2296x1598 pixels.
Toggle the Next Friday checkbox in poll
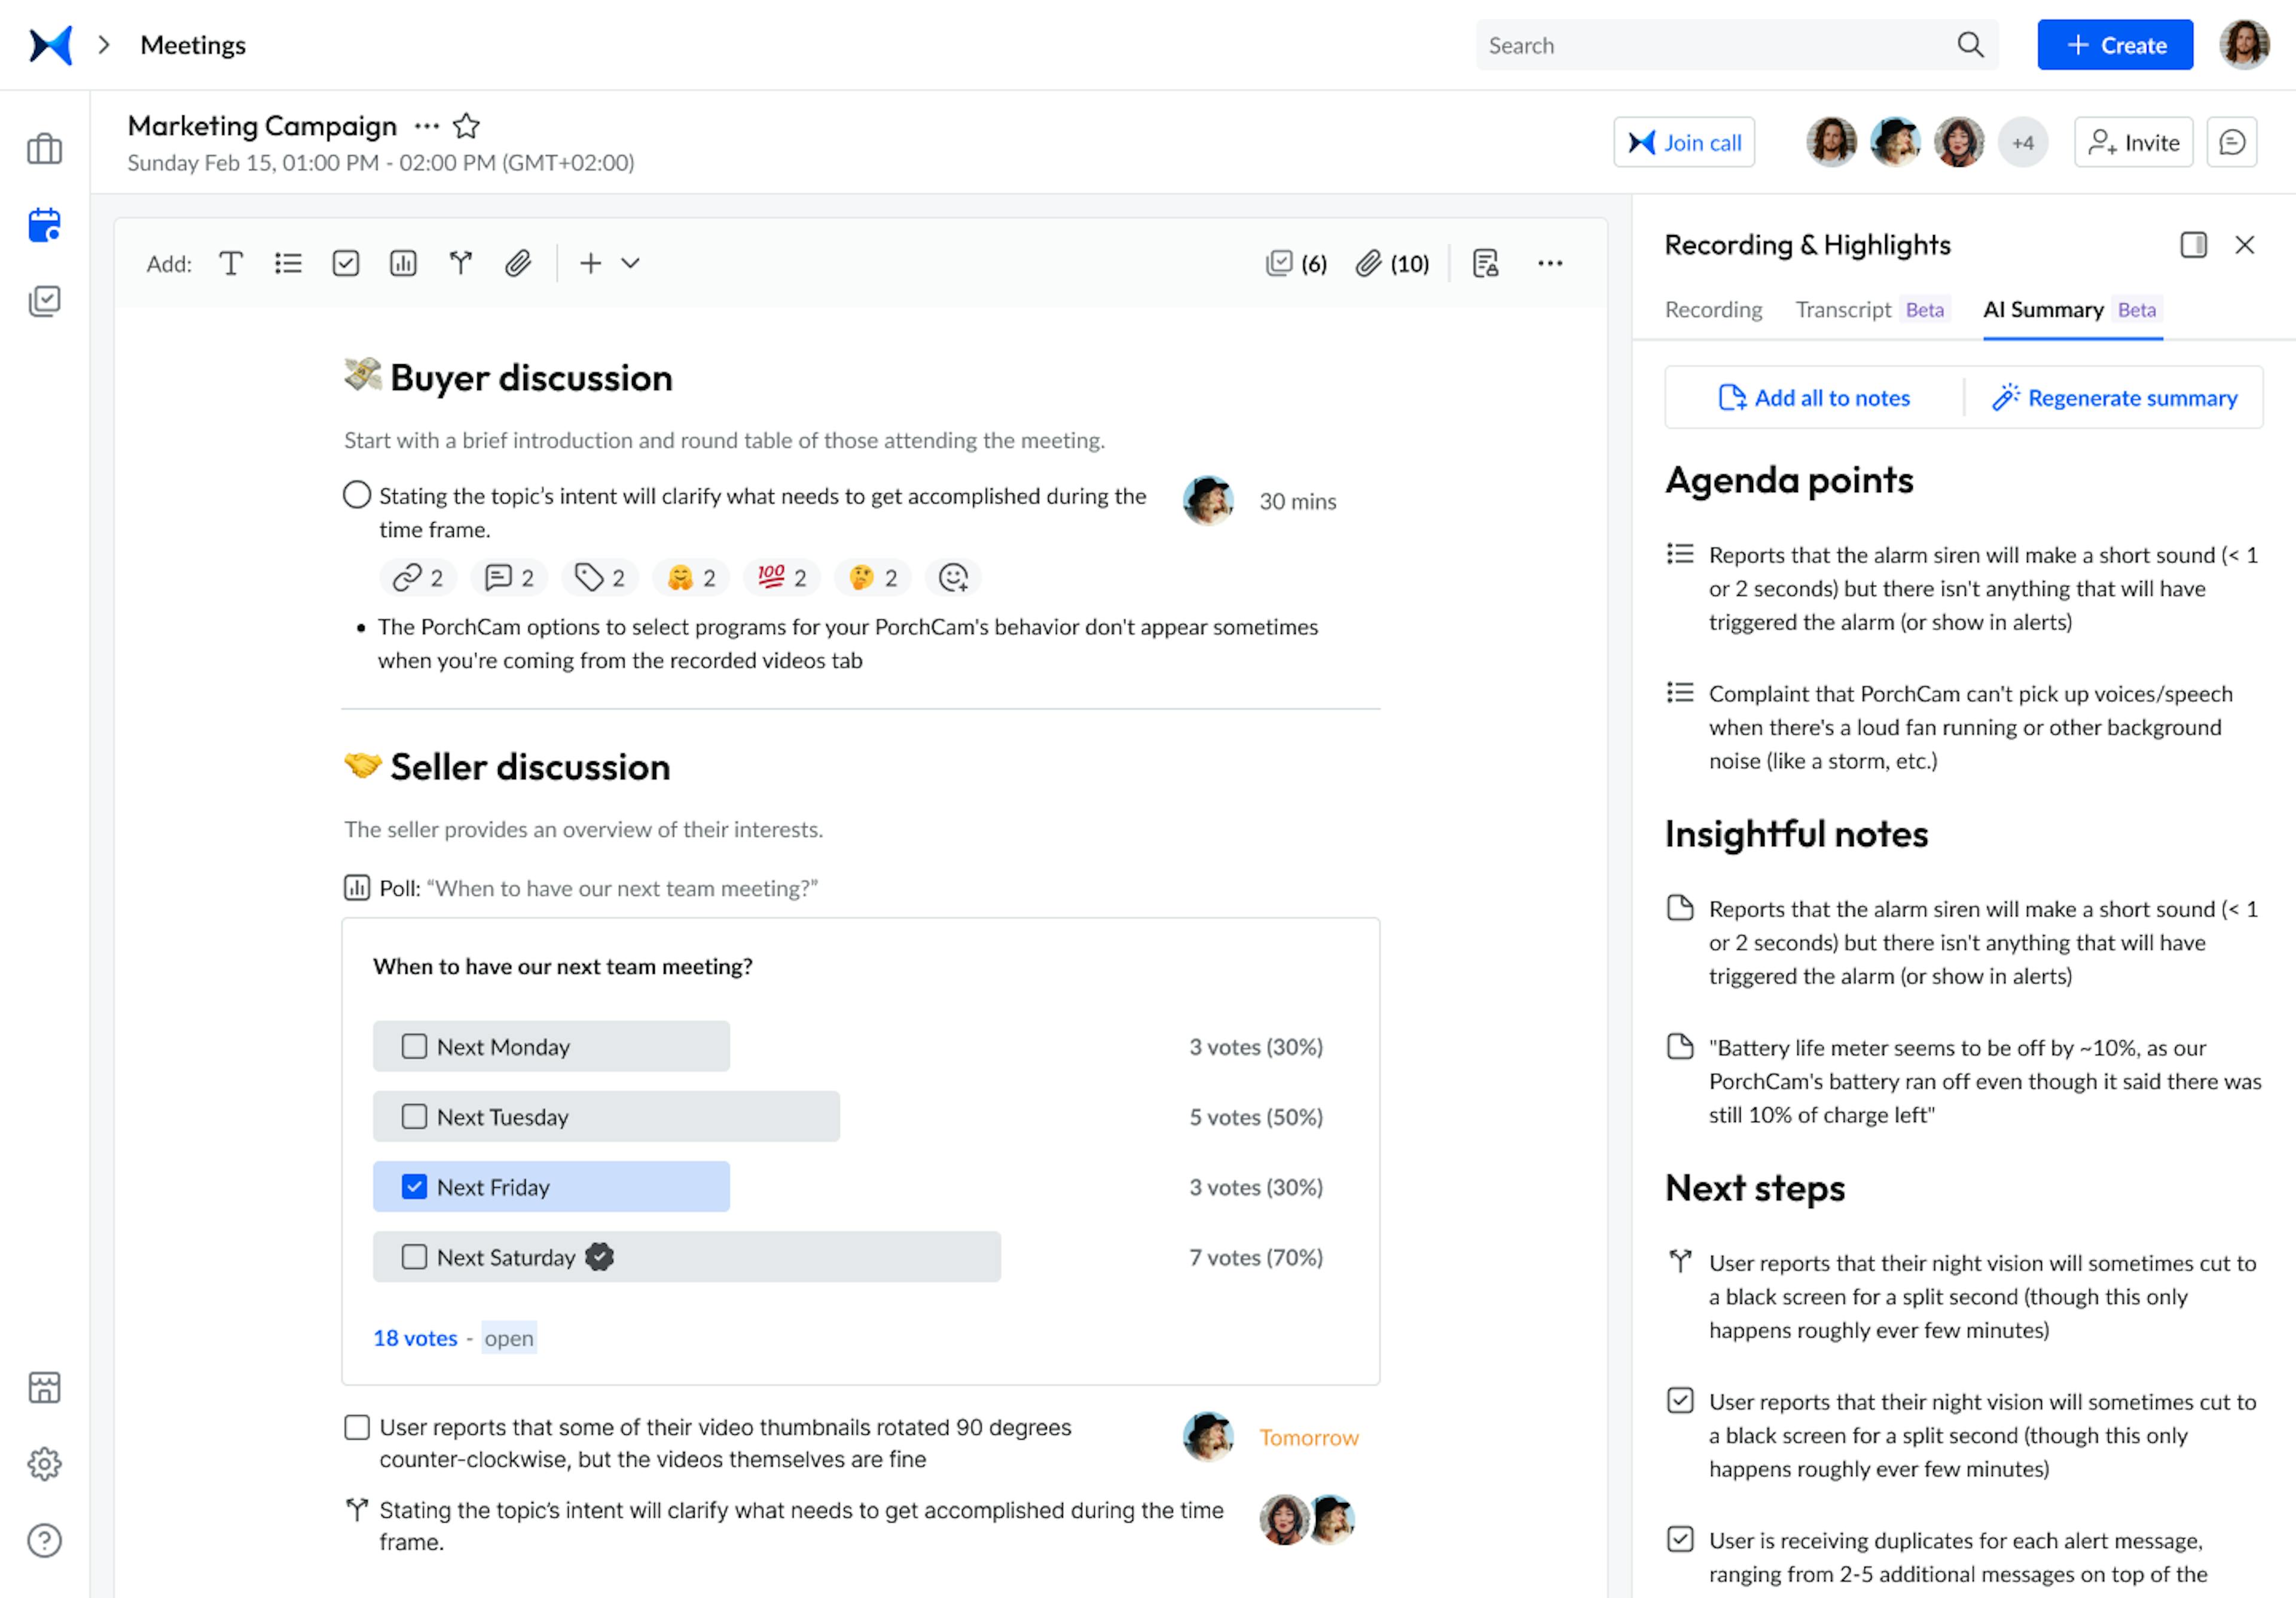(x=414, y=1187)
